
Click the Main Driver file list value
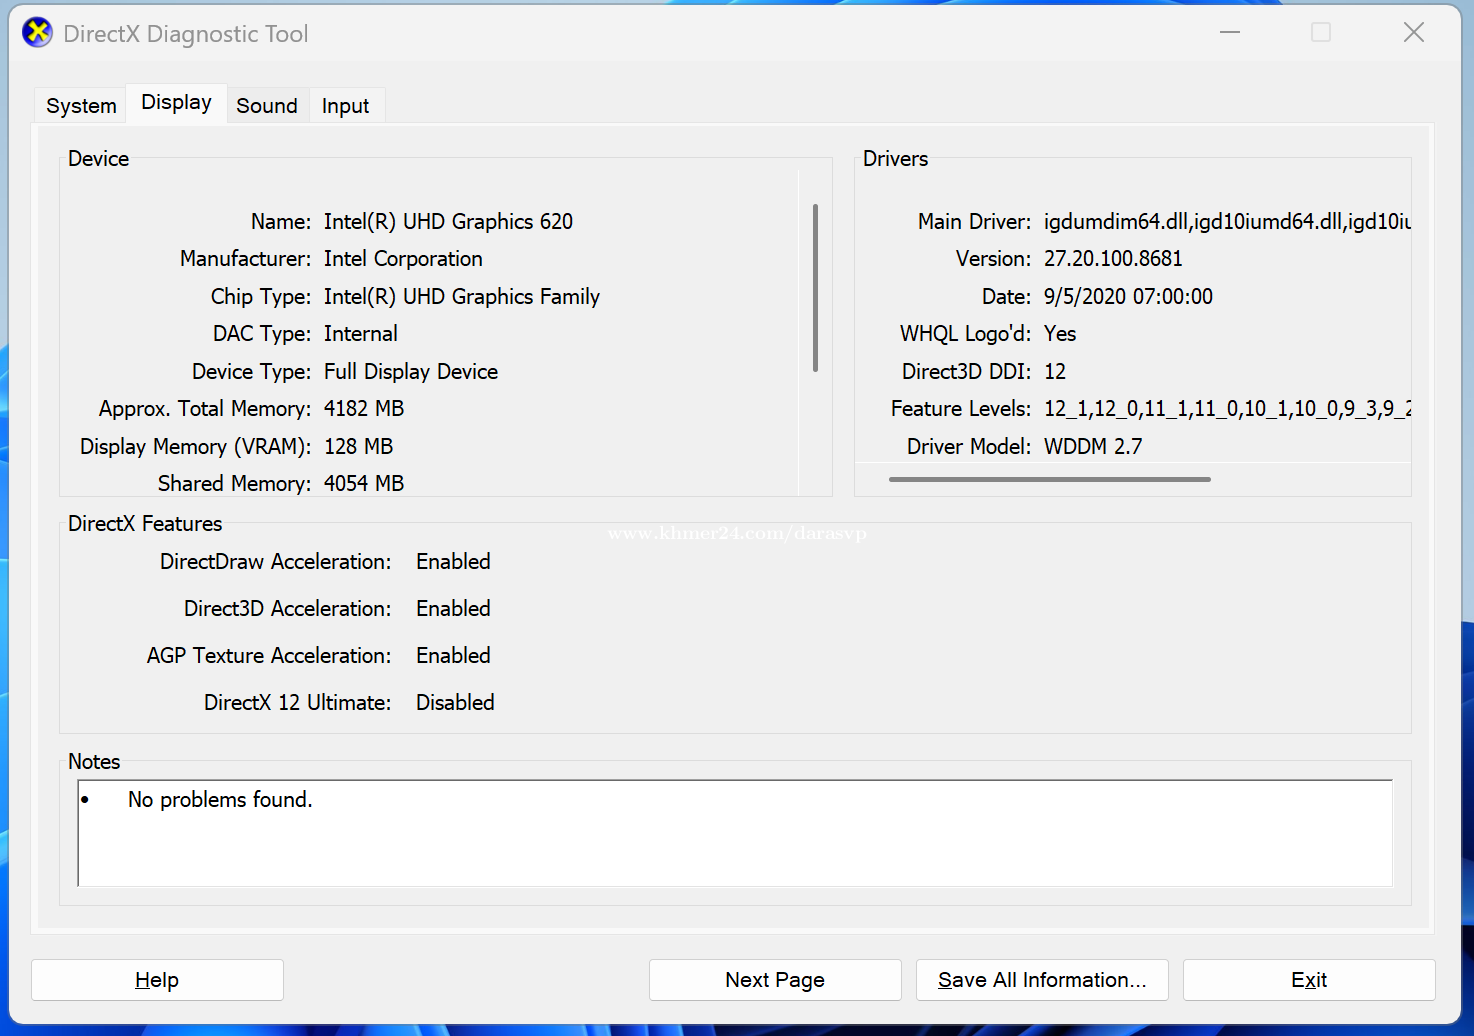[1226, 222]
